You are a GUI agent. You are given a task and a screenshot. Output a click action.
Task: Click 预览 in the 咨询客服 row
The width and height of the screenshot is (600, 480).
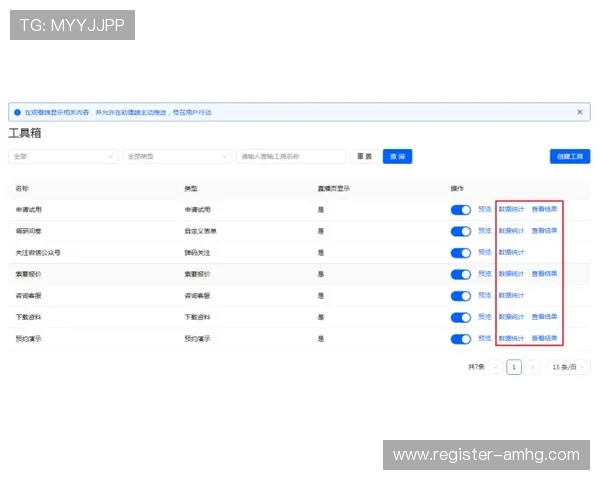484,296
